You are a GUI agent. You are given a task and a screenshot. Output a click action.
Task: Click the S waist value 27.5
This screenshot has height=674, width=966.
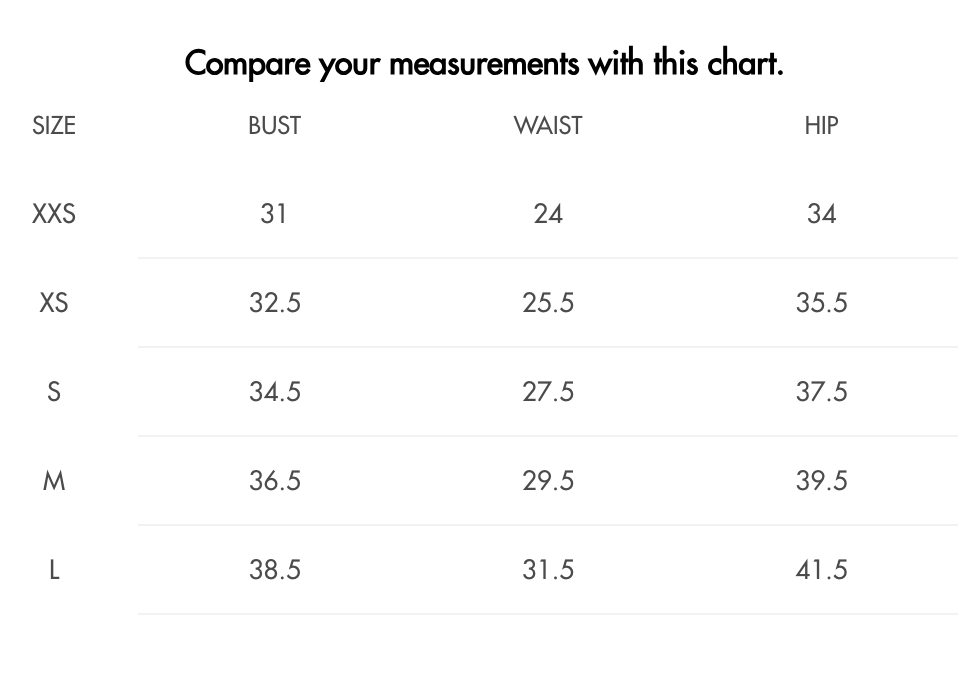pyautogui.click(x=548, y=392)
